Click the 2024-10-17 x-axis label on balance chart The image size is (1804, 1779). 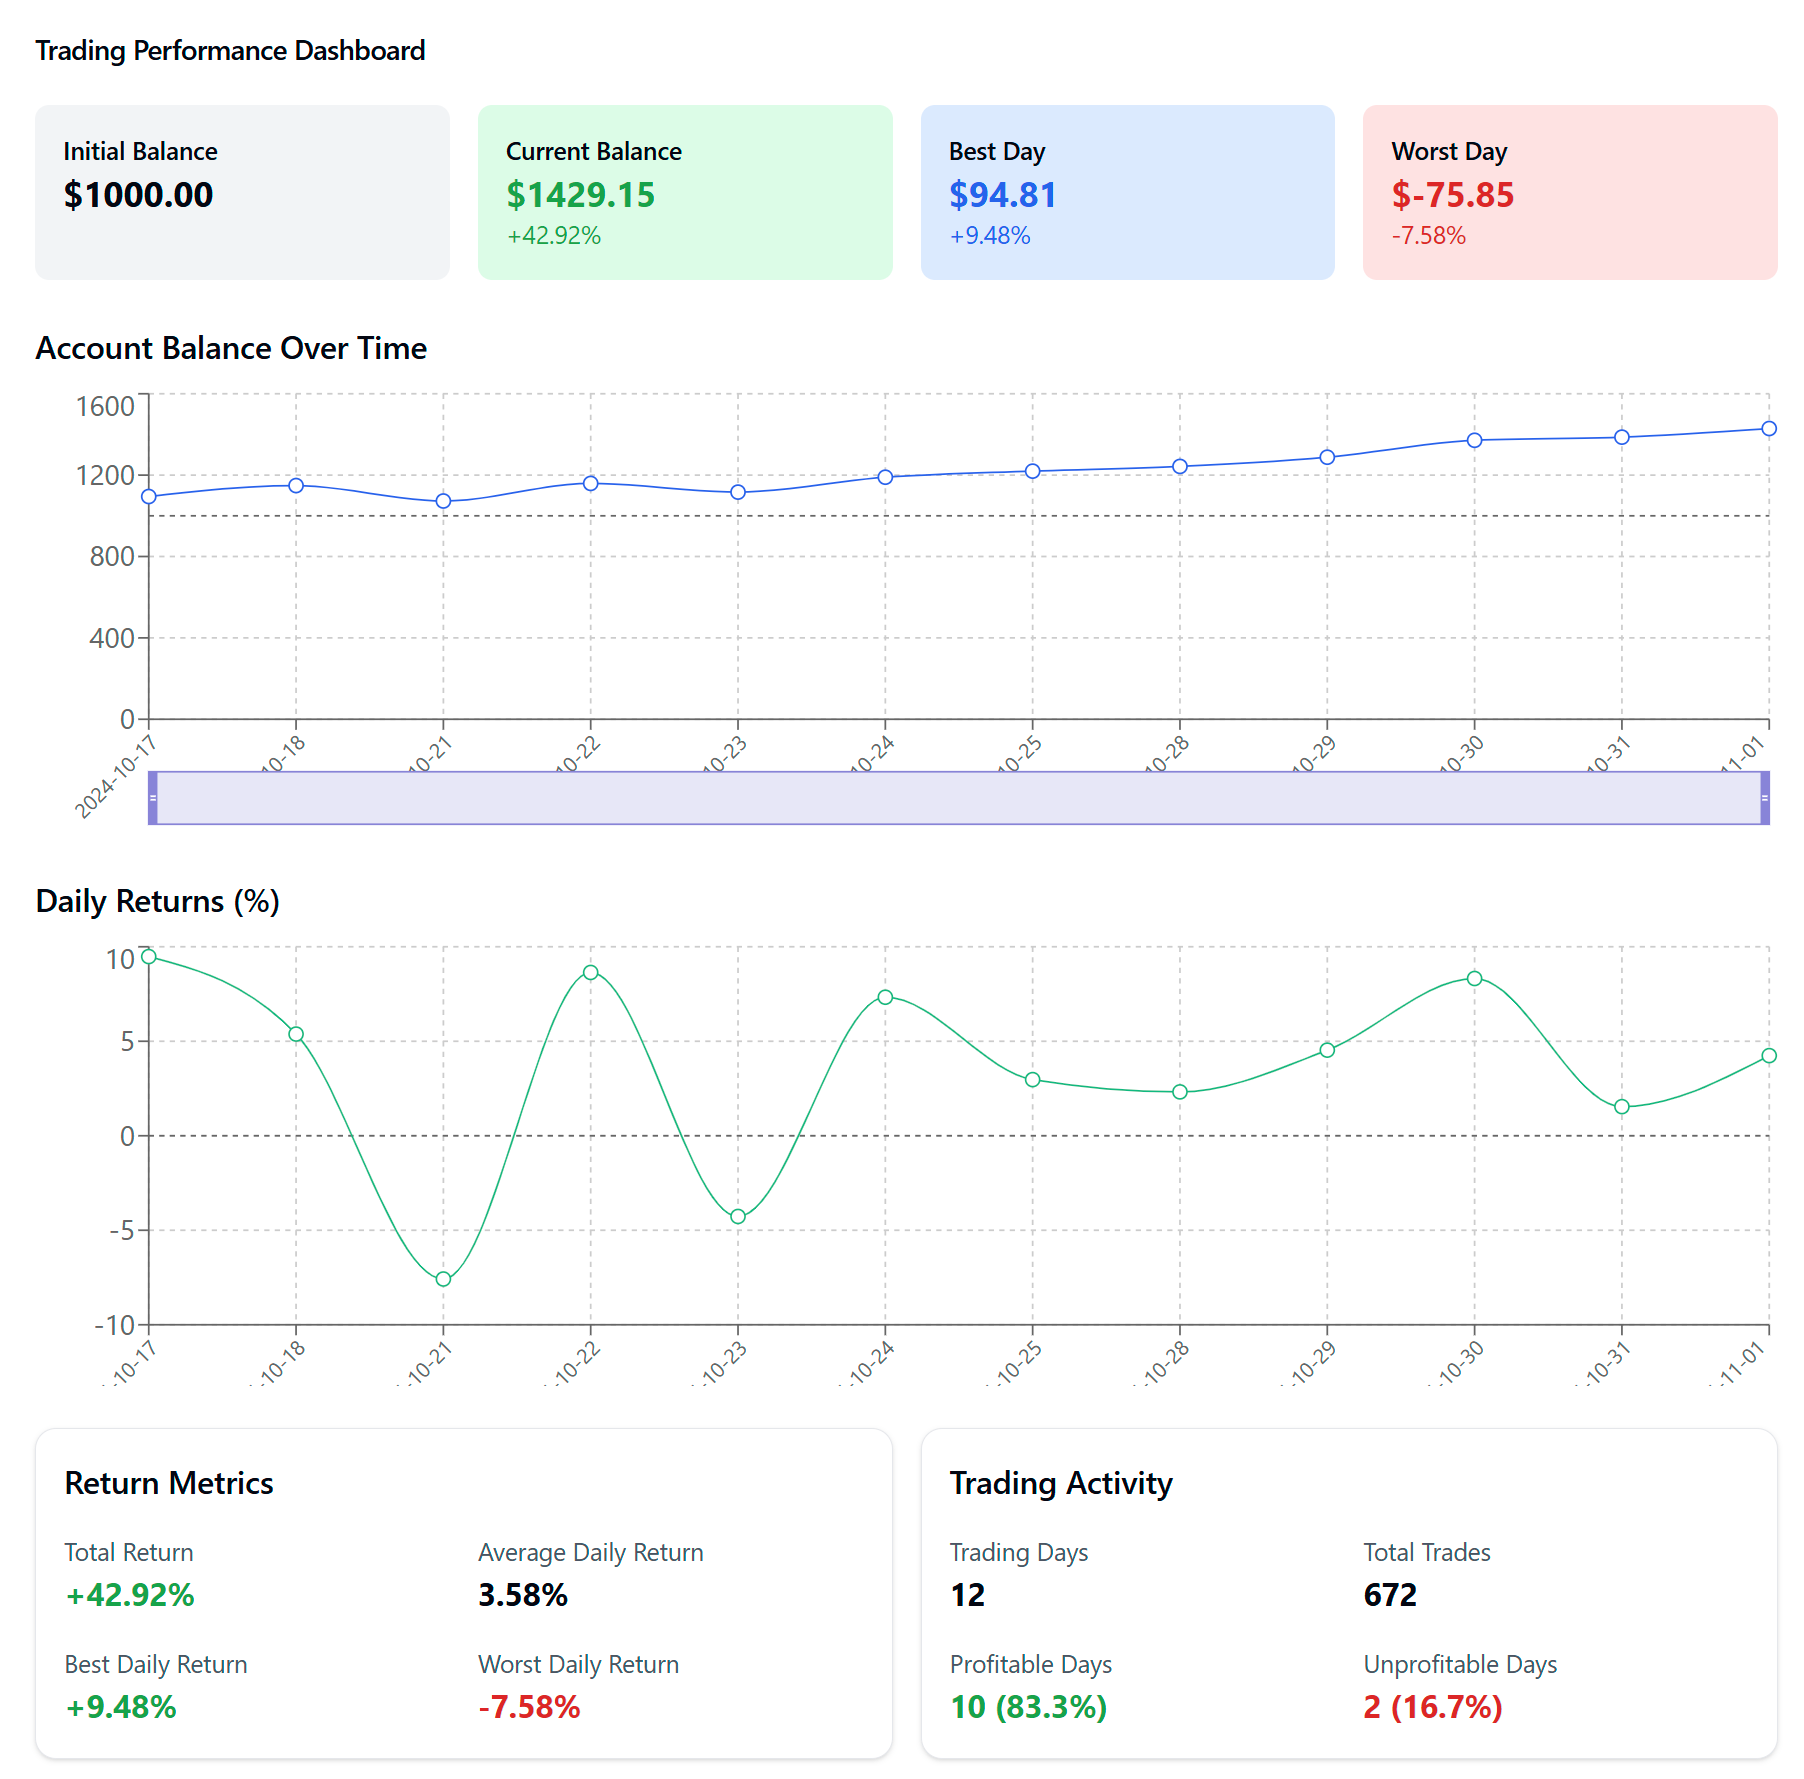pos(116,777)
